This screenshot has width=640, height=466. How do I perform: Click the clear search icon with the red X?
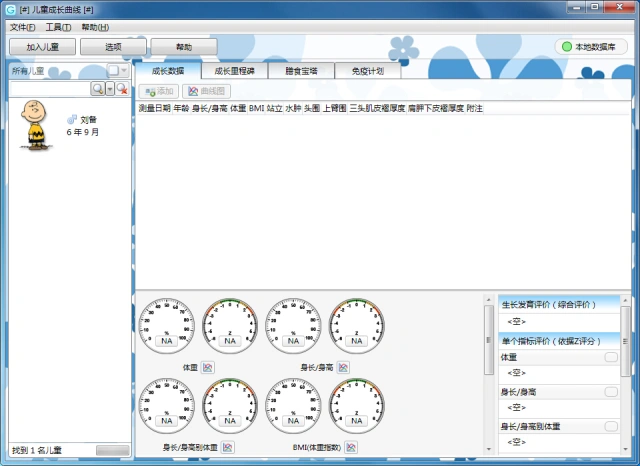click(122, 89)
